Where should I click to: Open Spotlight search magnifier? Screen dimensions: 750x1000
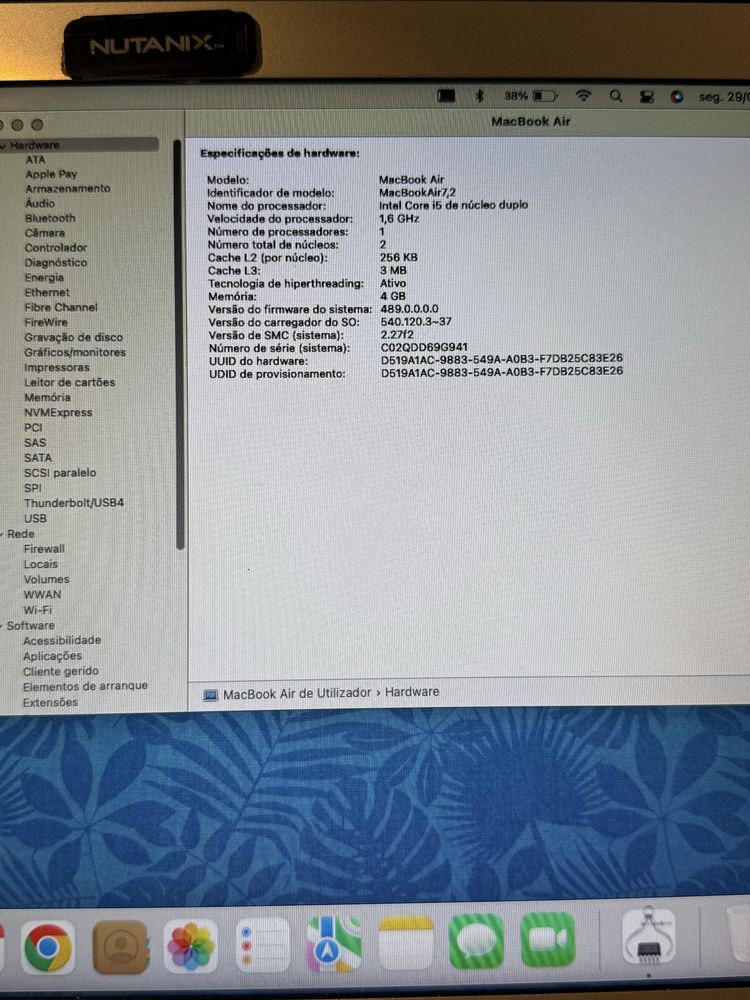coord(615,96)
